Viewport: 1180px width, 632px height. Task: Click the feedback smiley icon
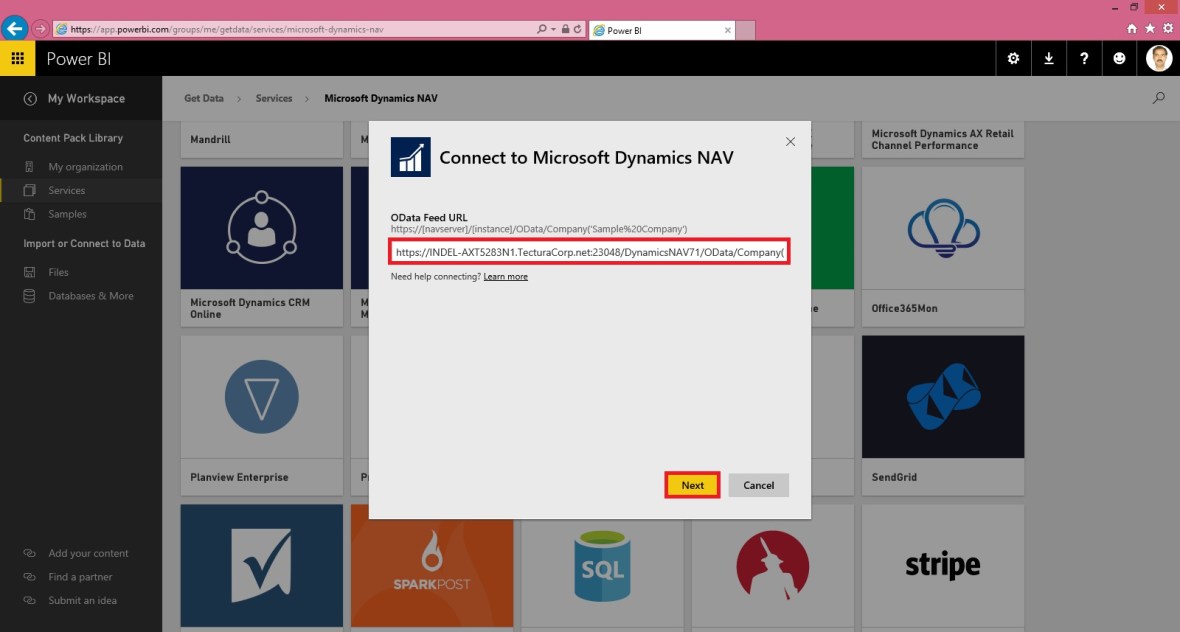(1119, 59)
